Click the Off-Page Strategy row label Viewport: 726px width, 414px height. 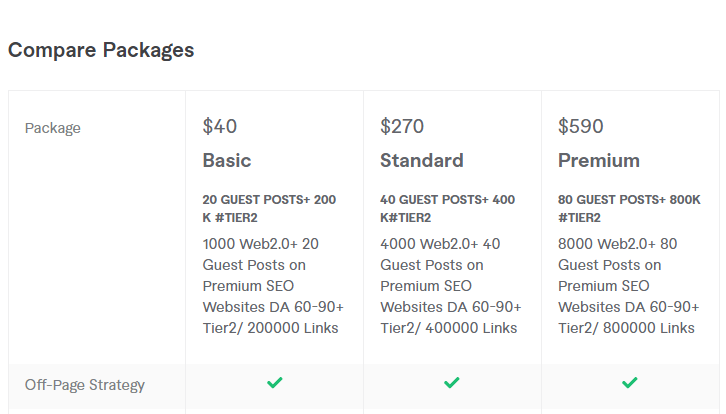pyautogui.click(x=85, y=385)
